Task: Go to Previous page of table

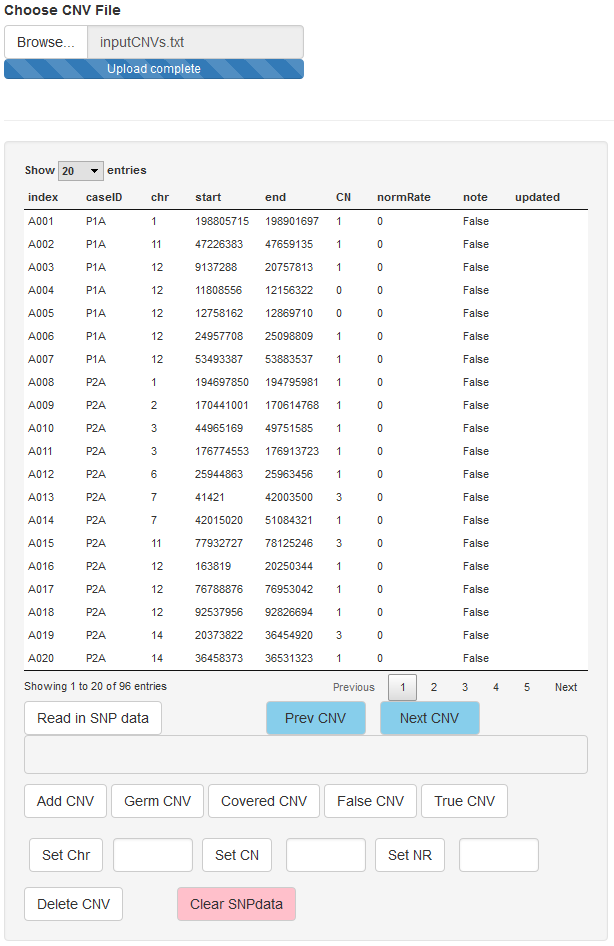Action: coord(353,687)
